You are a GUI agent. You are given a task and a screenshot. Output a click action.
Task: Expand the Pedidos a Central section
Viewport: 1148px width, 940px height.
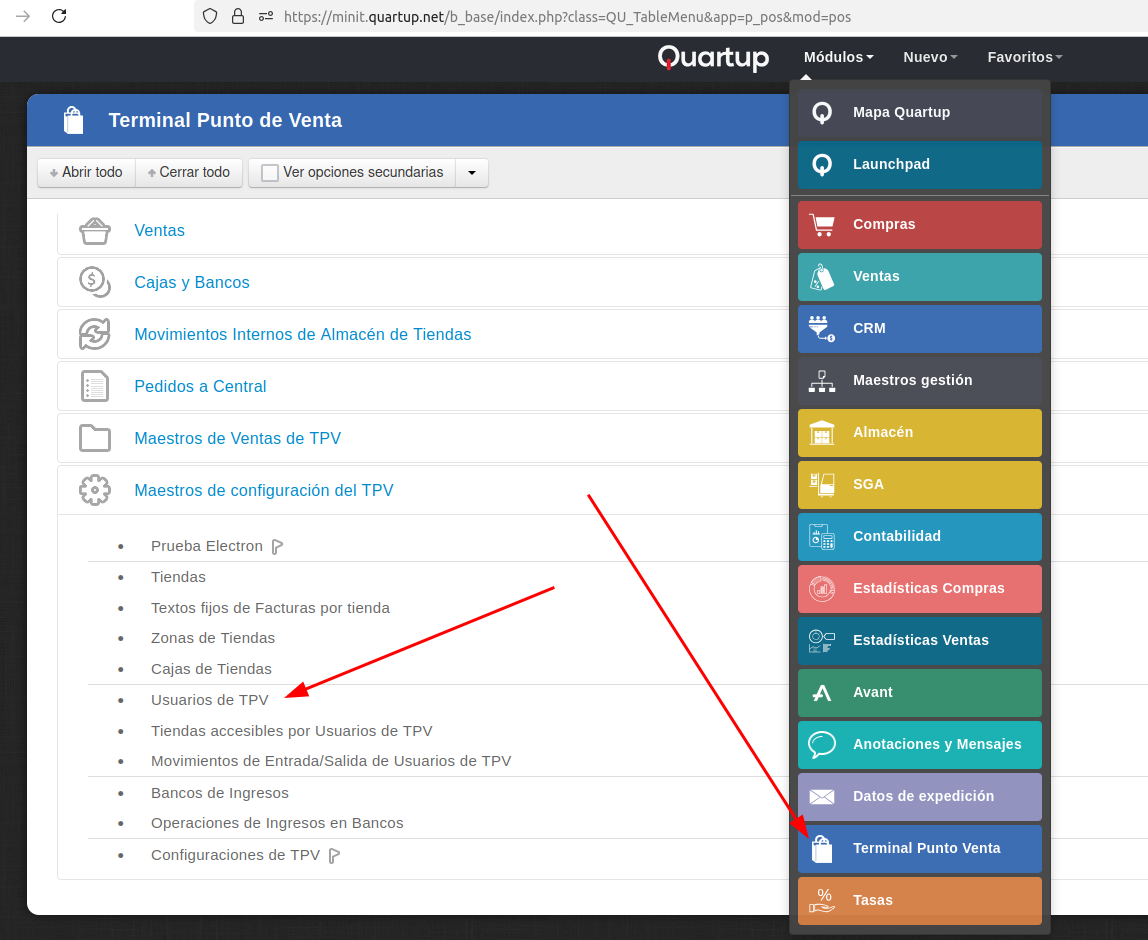click(x=200, y=387)
